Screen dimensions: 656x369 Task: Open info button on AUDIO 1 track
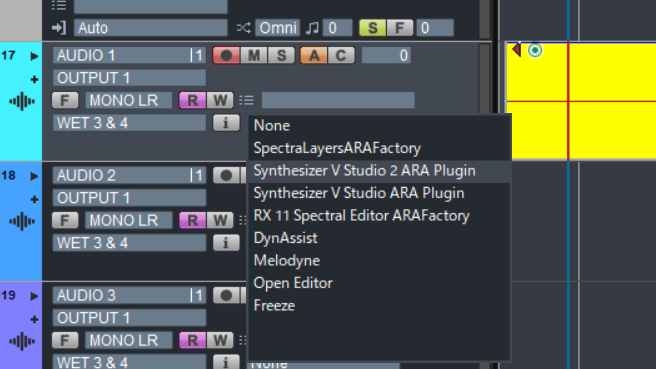point(226,123)
